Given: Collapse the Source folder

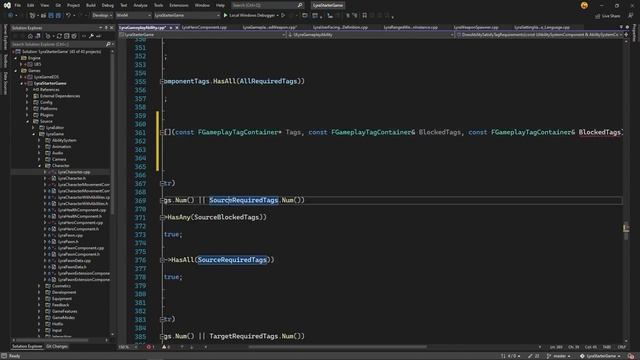Looking at the screenshot, I should 27,121.
